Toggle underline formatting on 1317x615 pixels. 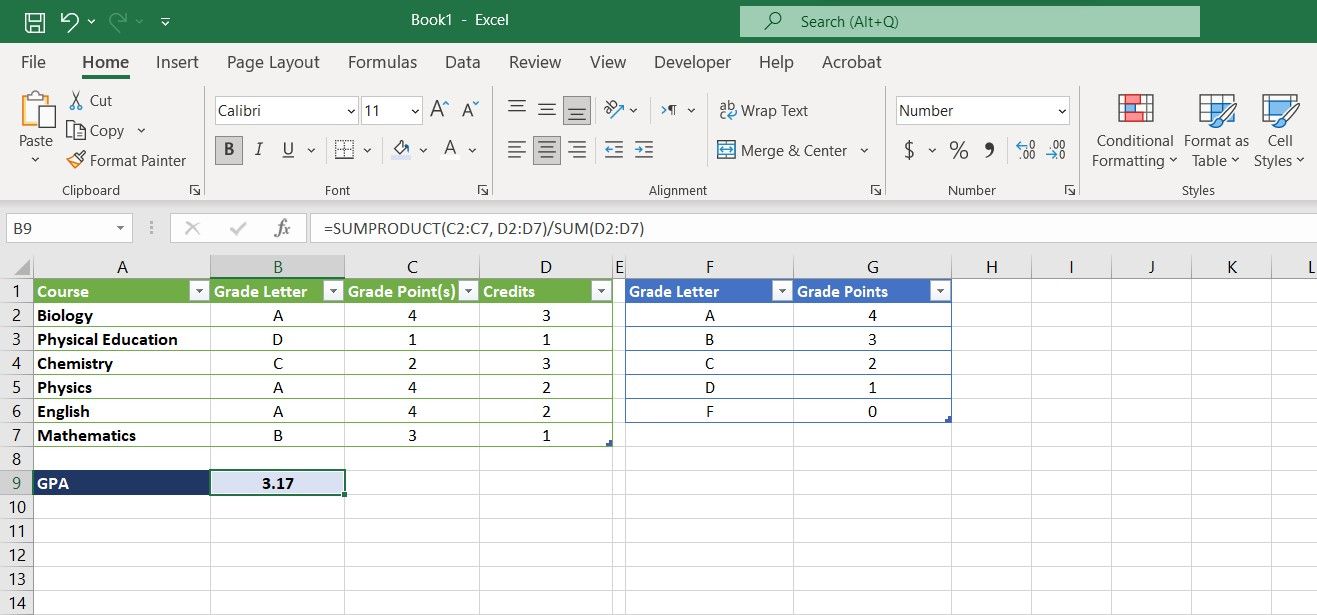click(287, 149)
